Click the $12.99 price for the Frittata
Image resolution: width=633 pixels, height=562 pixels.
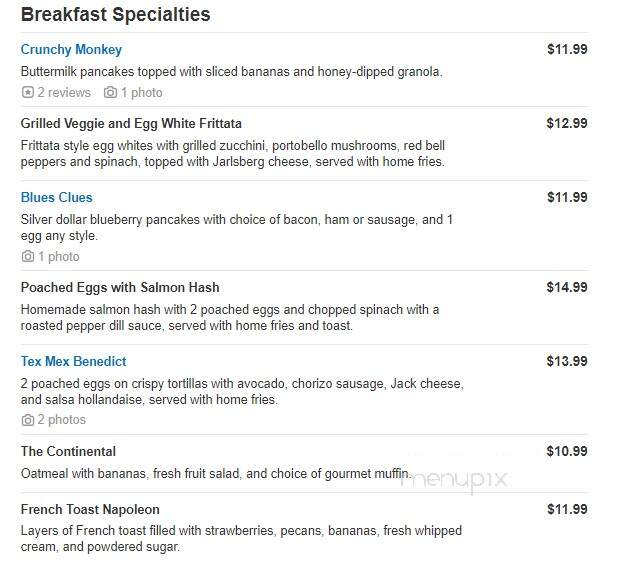[x=567, y=123]
